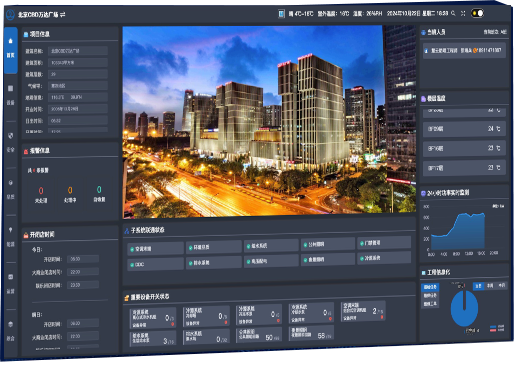Click the DDC subsystem status button
This screenshot has width=515, height=373.
(155, 264)
